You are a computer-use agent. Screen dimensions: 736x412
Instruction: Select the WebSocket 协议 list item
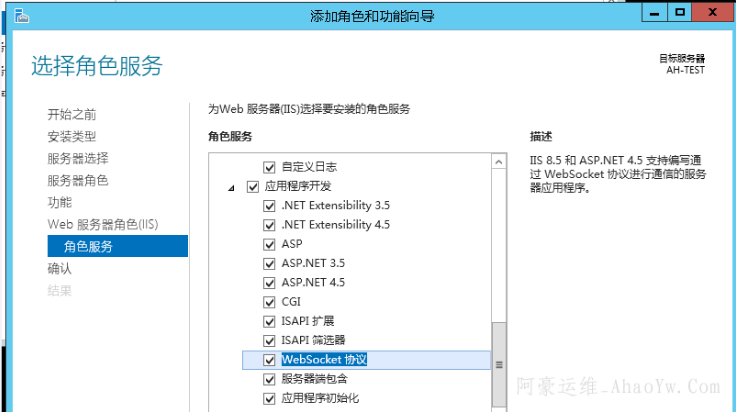coord(325,359)
